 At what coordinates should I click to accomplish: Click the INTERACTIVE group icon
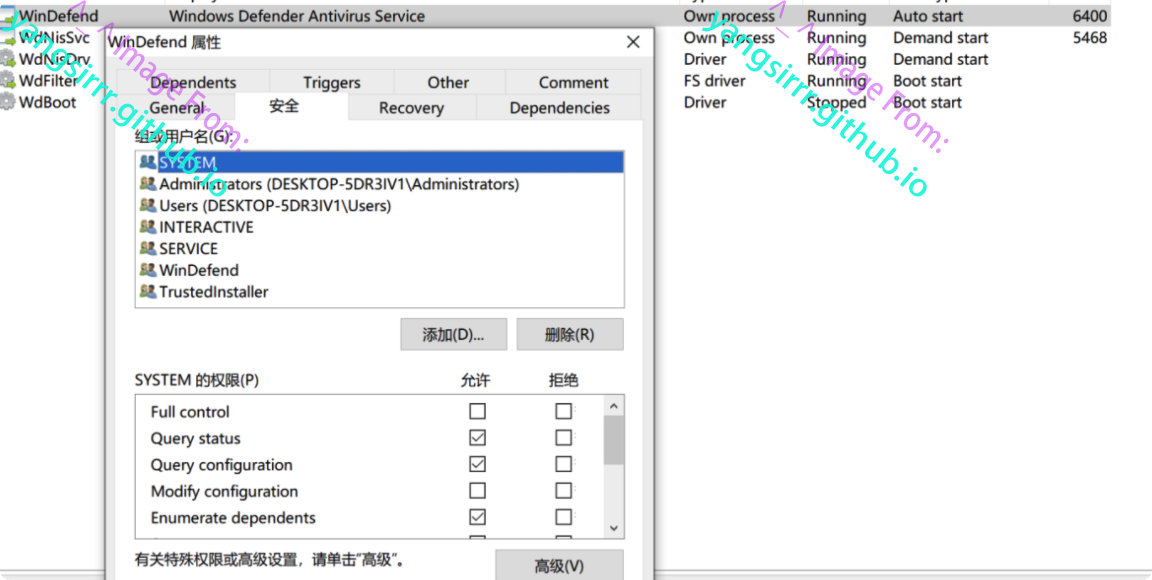point(148,227)
